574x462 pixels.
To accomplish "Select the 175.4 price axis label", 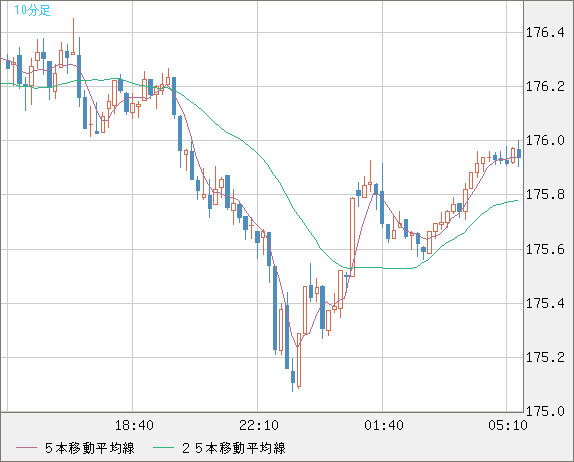I will [545, 303].
